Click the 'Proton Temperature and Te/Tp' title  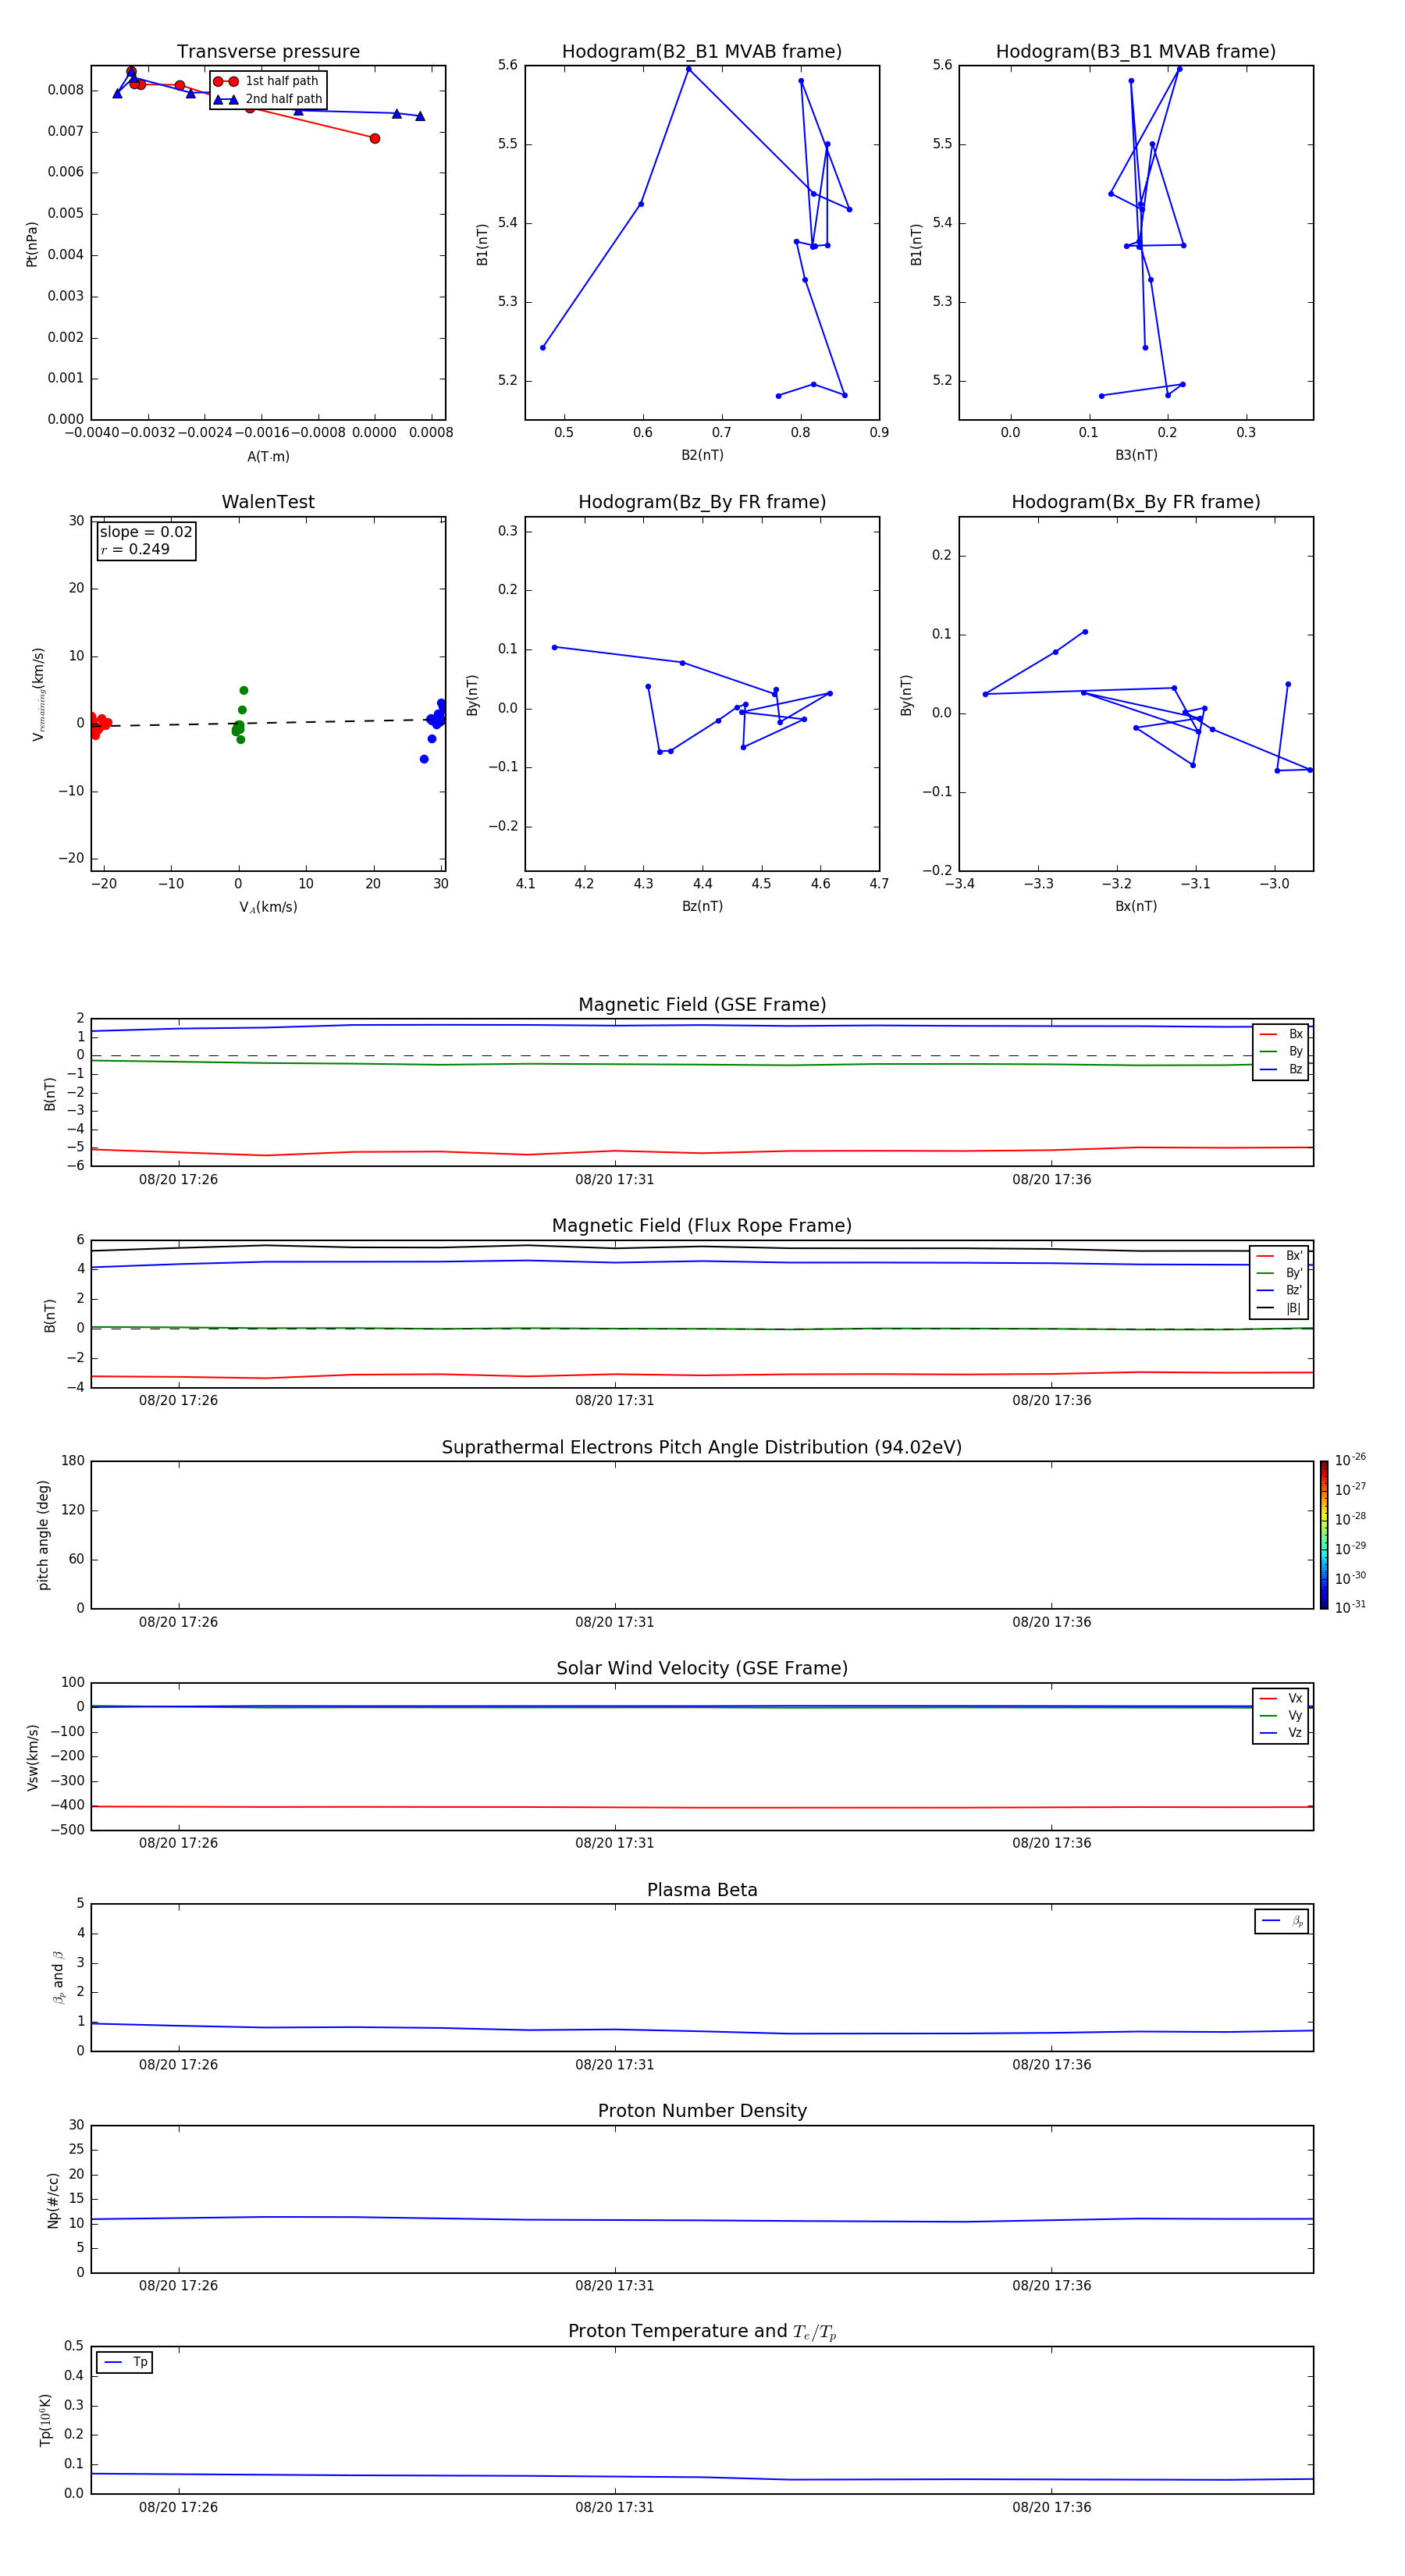click(x=702, y=2332)
